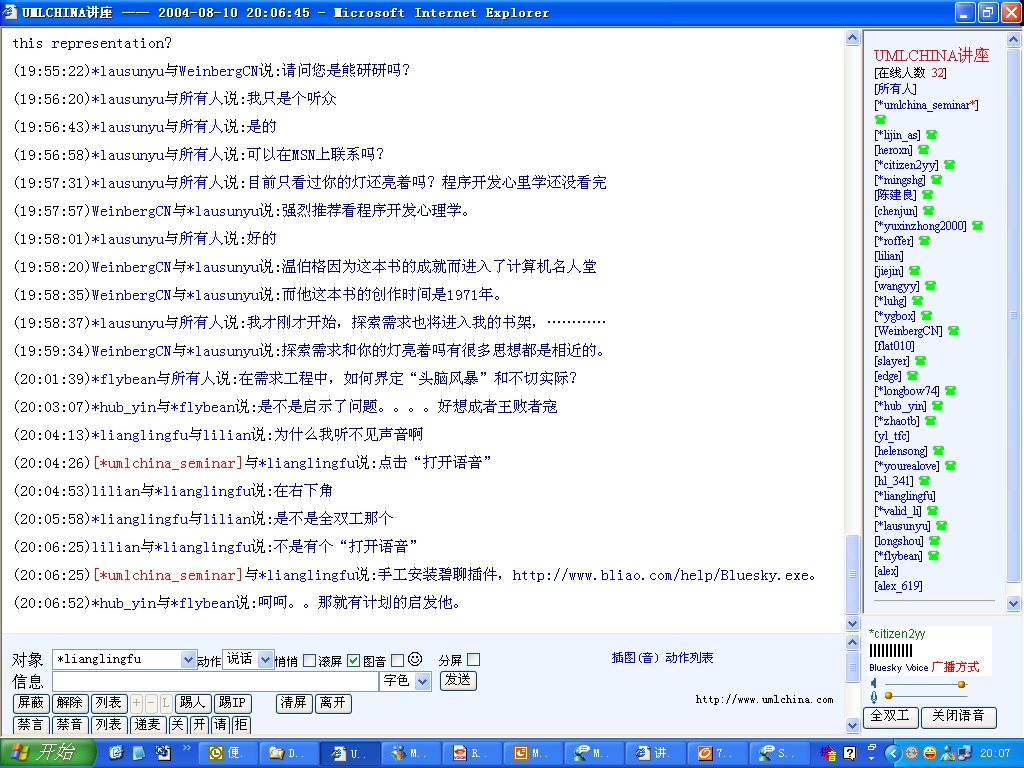
Task: Click the network connection tray icon
Action: [964, 753]
